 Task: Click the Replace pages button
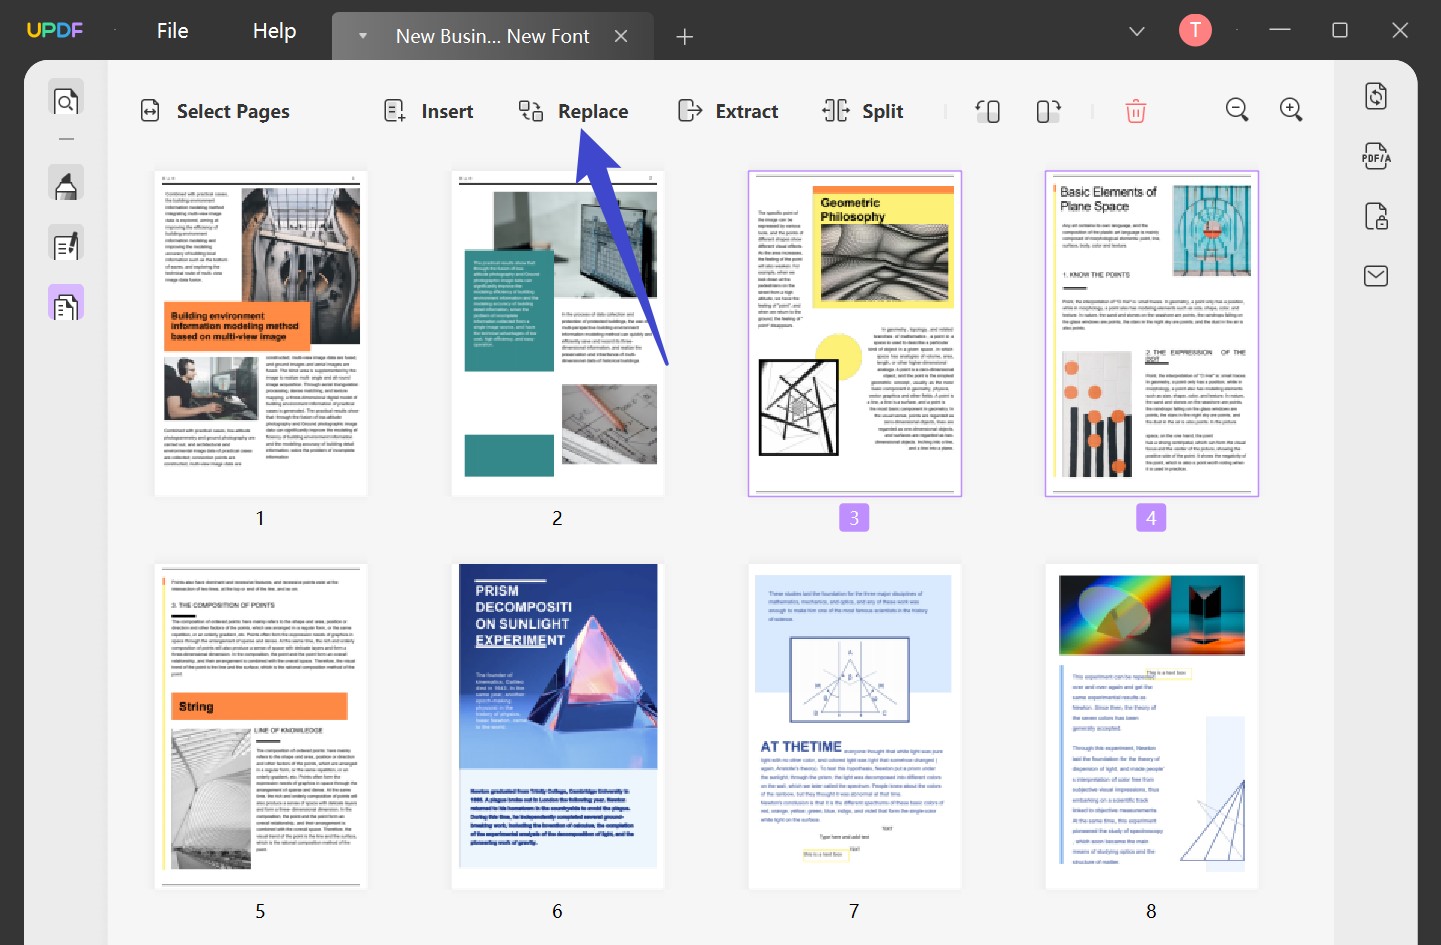pos(575,111)
